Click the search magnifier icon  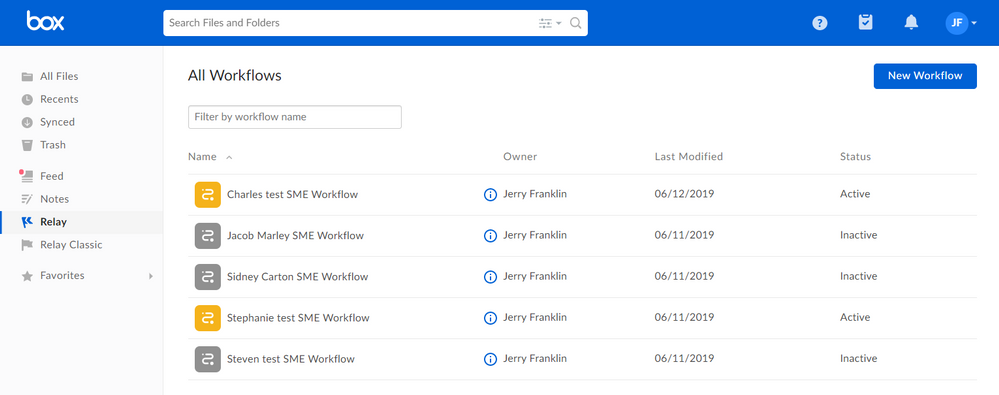click(x=575, y=23)
